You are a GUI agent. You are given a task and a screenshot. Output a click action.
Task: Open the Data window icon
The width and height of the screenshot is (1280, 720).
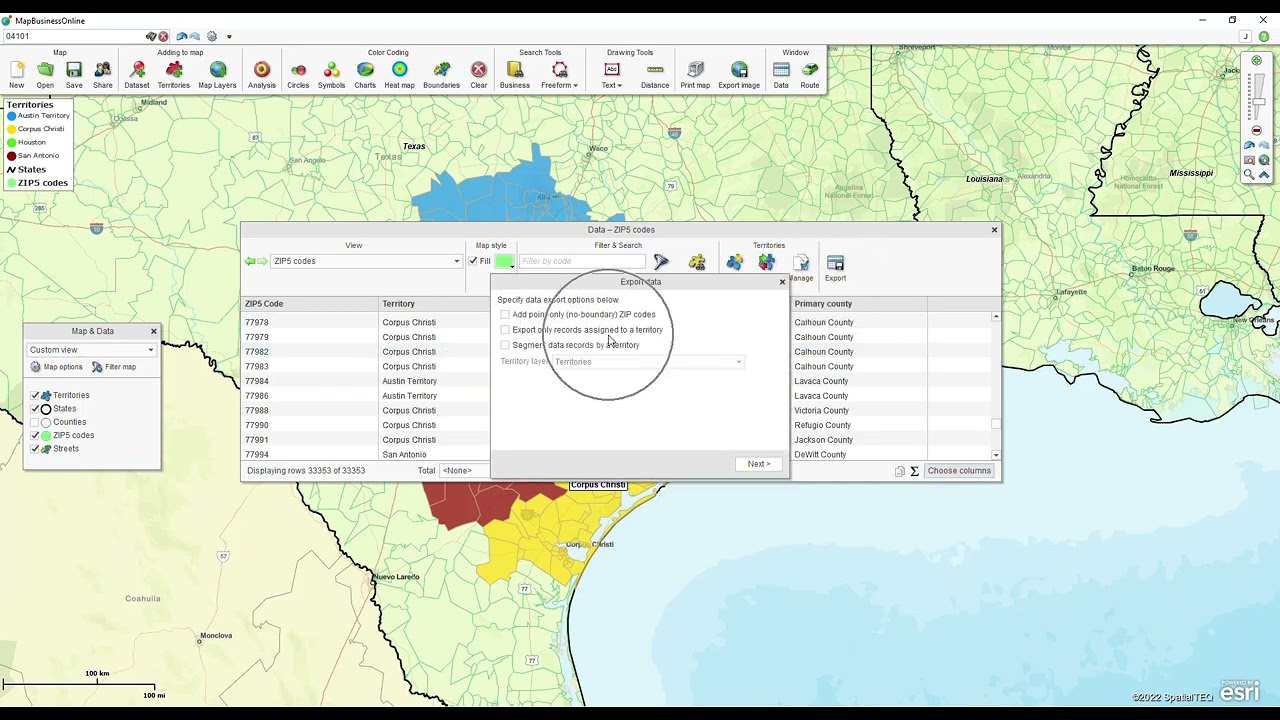tap(781, 74)
